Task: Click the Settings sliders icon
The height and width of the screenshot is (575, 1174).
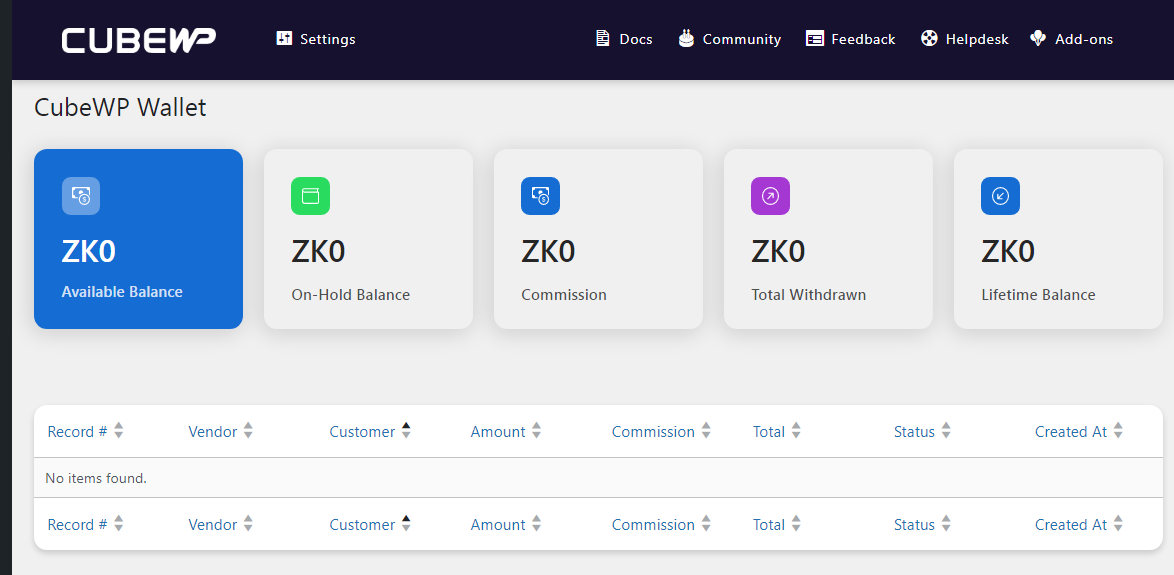Action: pyautogui.click(x=284, y=38)
